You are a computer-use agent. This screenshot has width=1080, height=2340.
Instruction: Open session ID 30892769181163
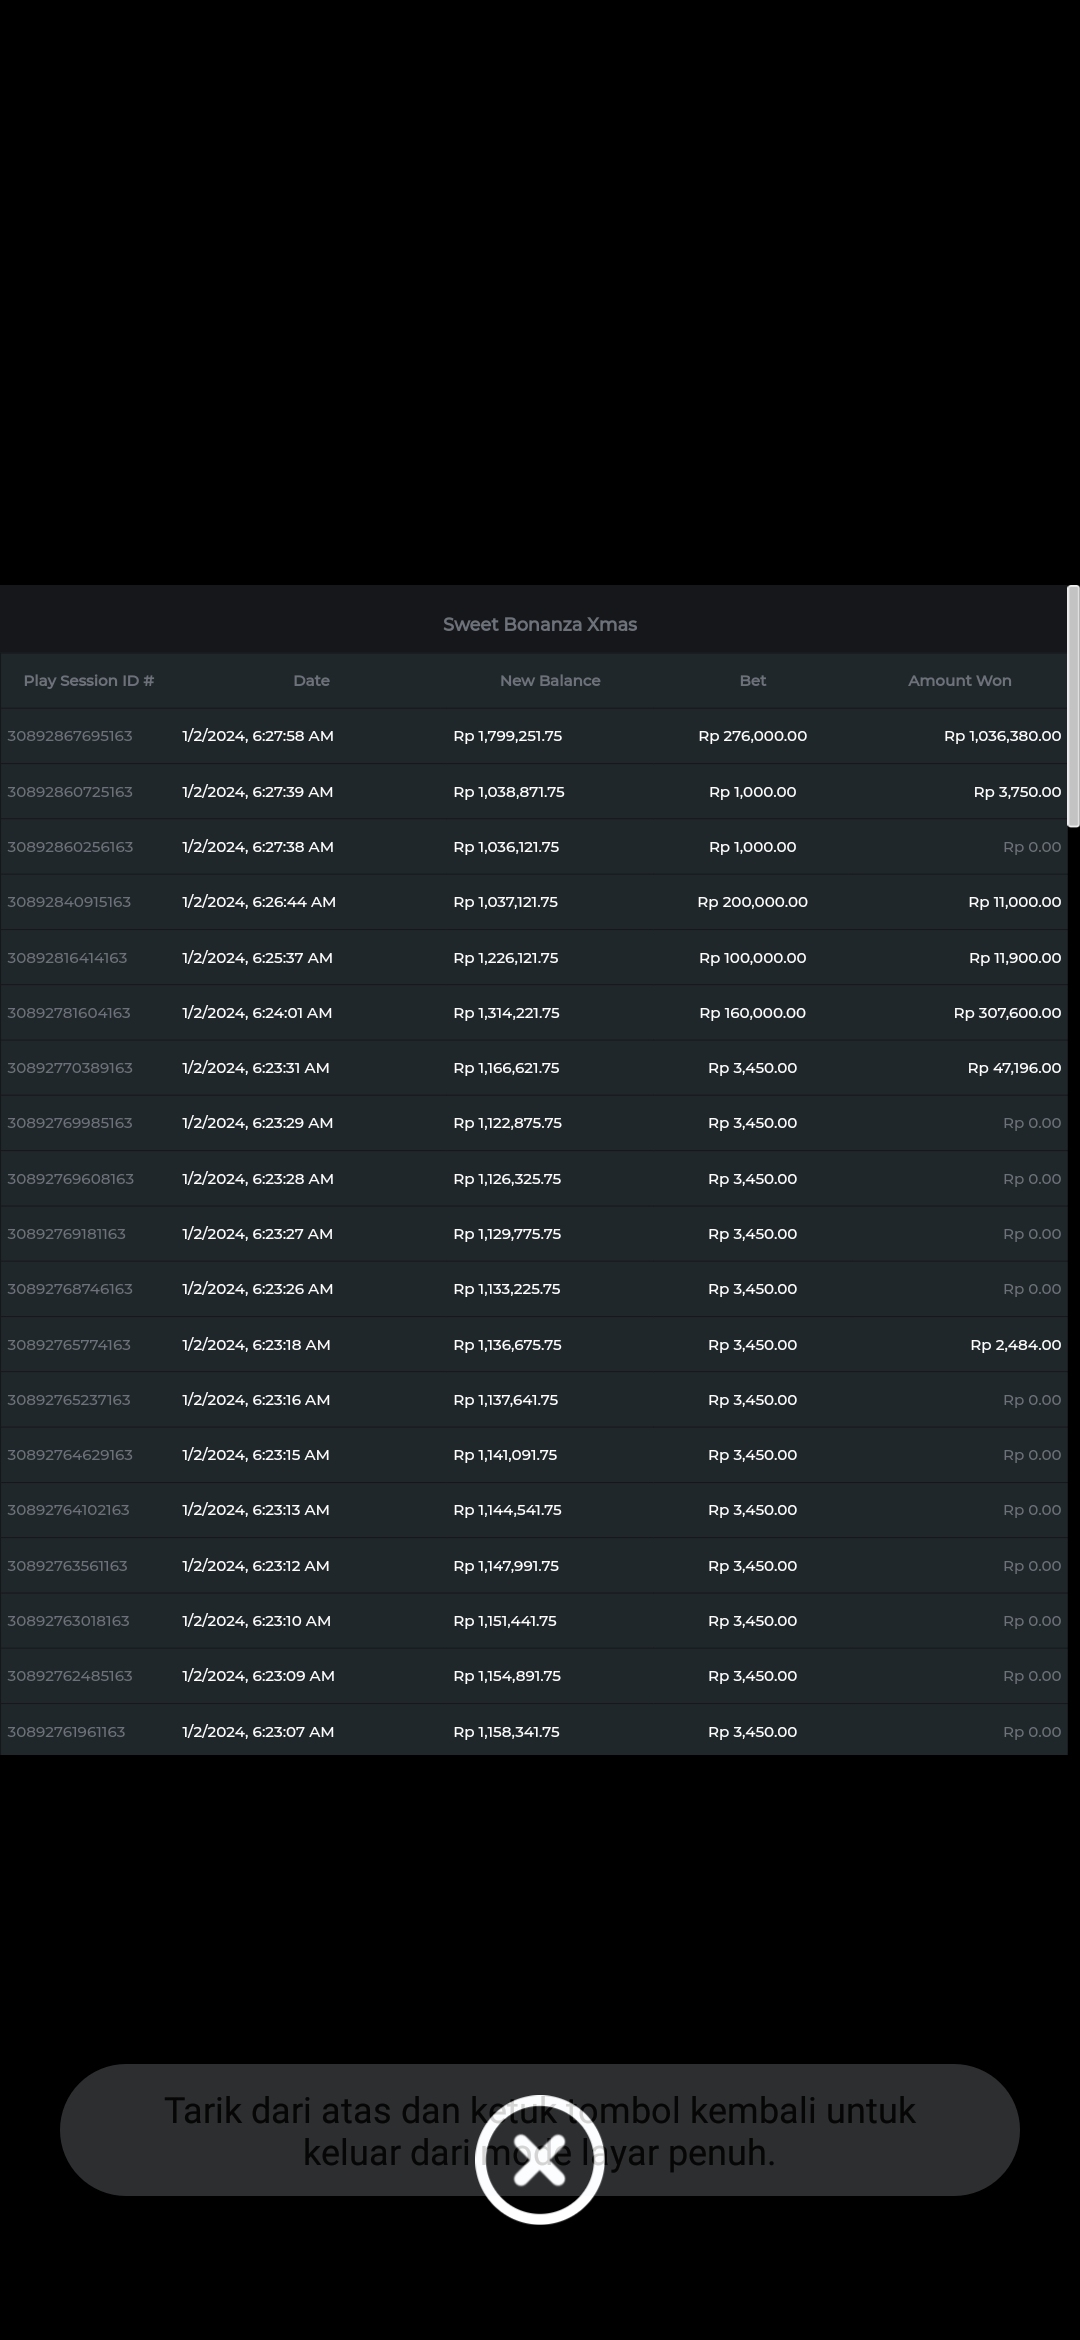click(66, 1234)
